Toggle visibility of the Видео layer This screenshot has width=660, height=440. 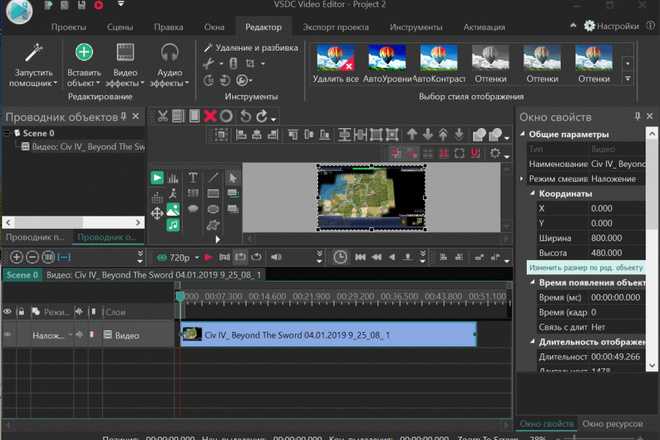(8, 335)
